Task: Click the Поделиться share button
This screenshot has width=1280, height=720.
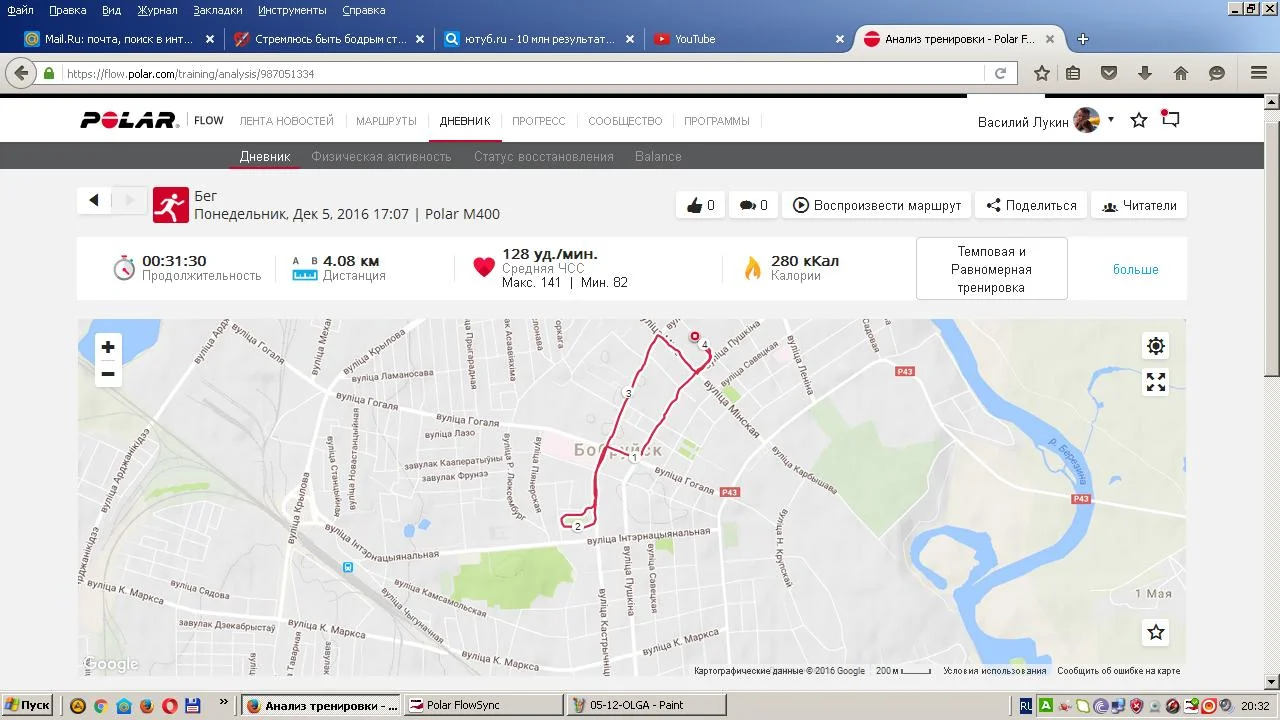Action: pyautogui.click(x=1031, y=205)
